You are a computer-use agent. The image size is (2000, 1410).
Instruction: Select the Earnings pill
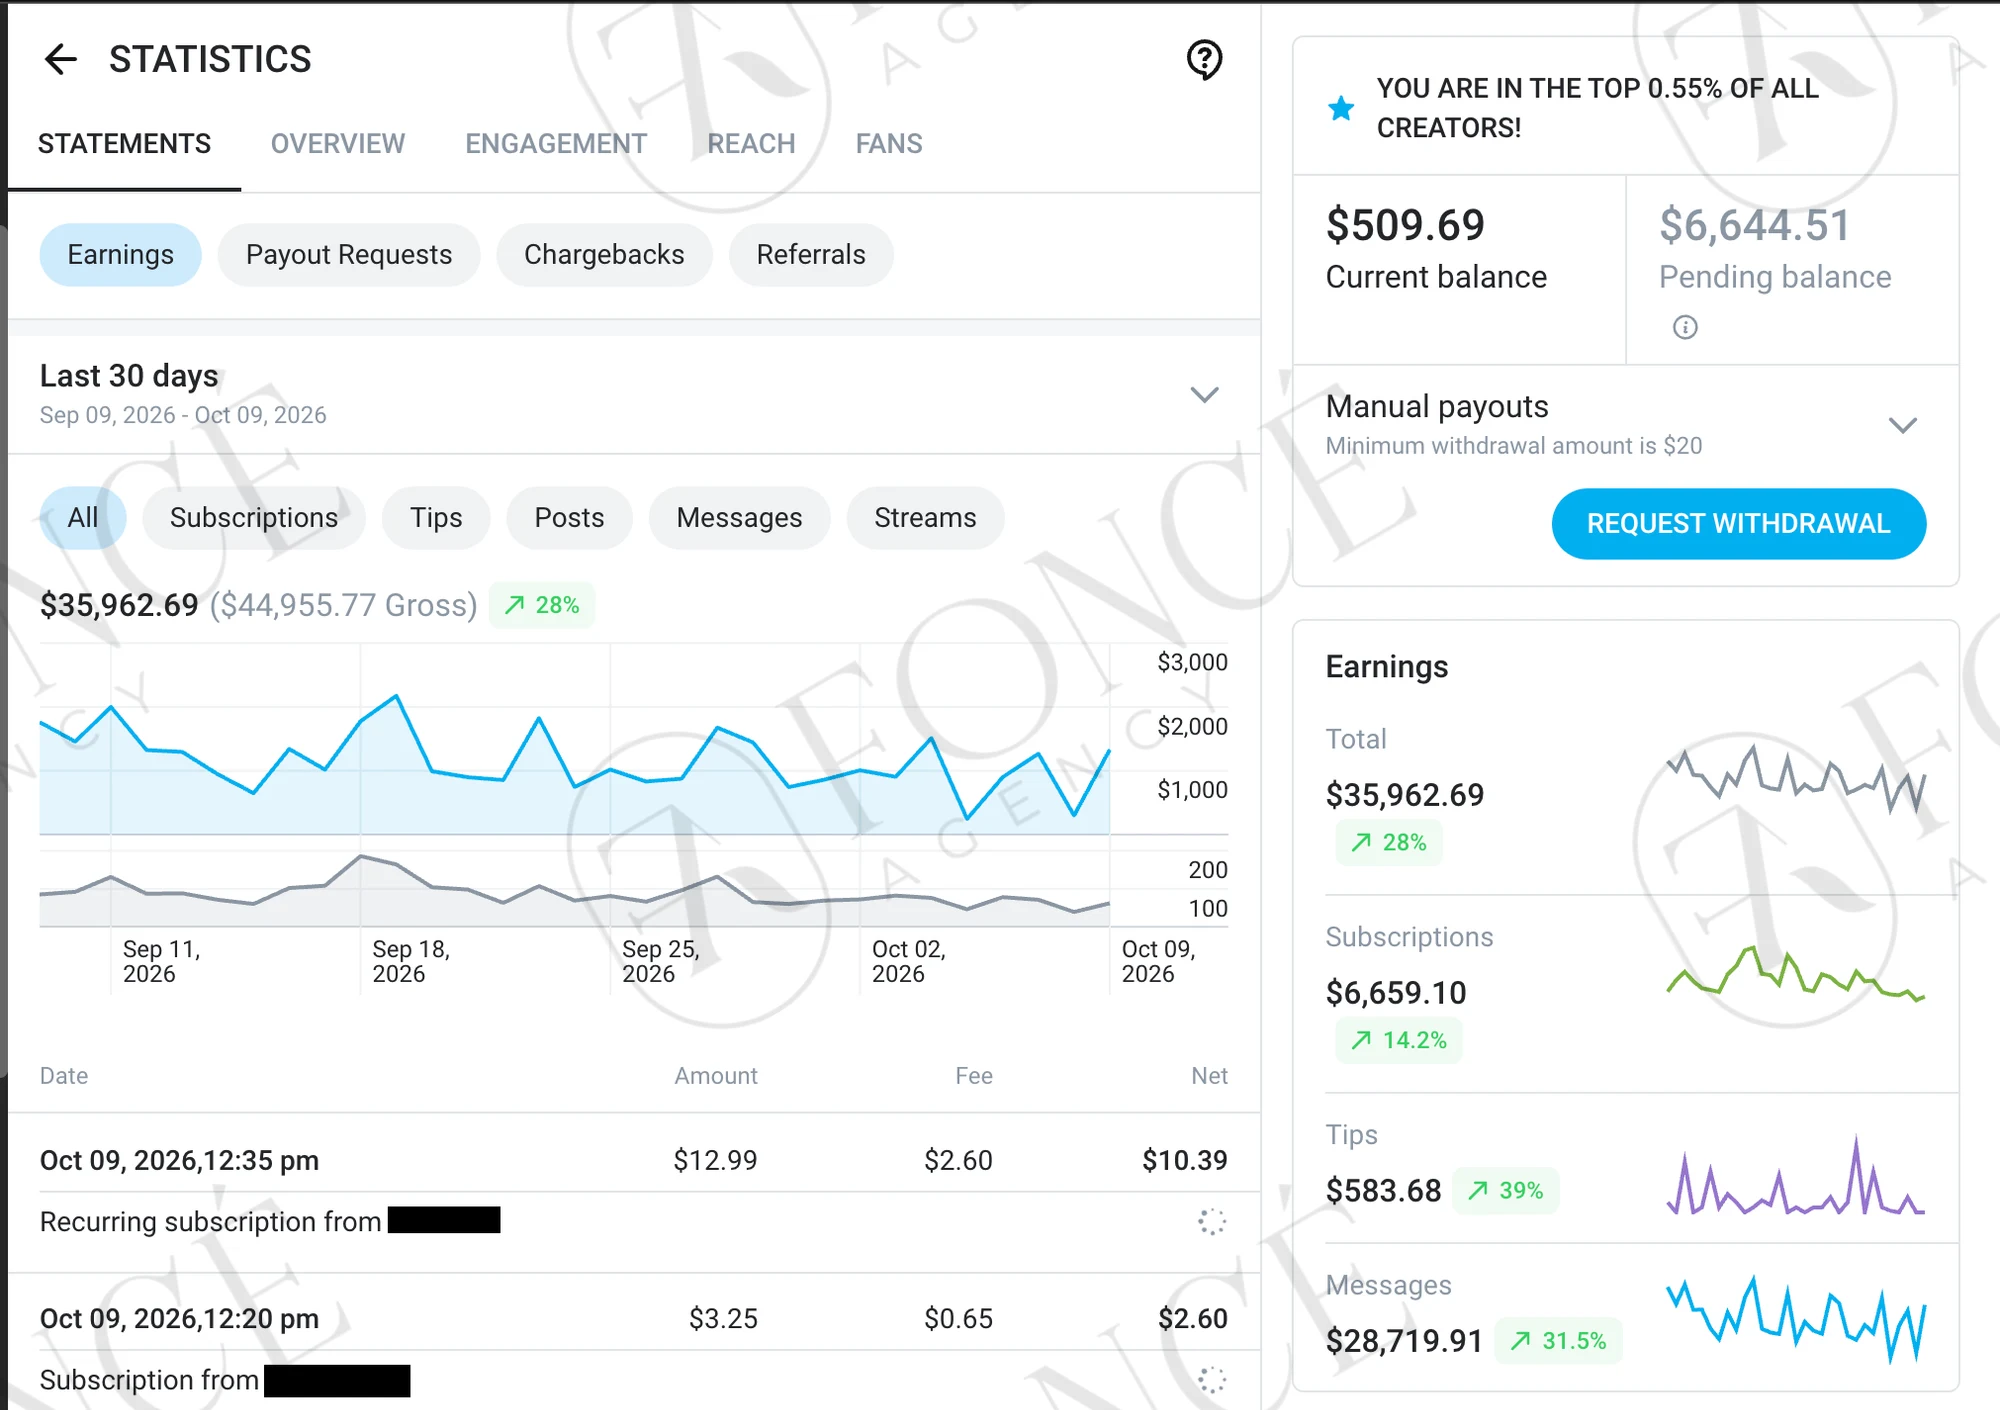click(120, 255)
